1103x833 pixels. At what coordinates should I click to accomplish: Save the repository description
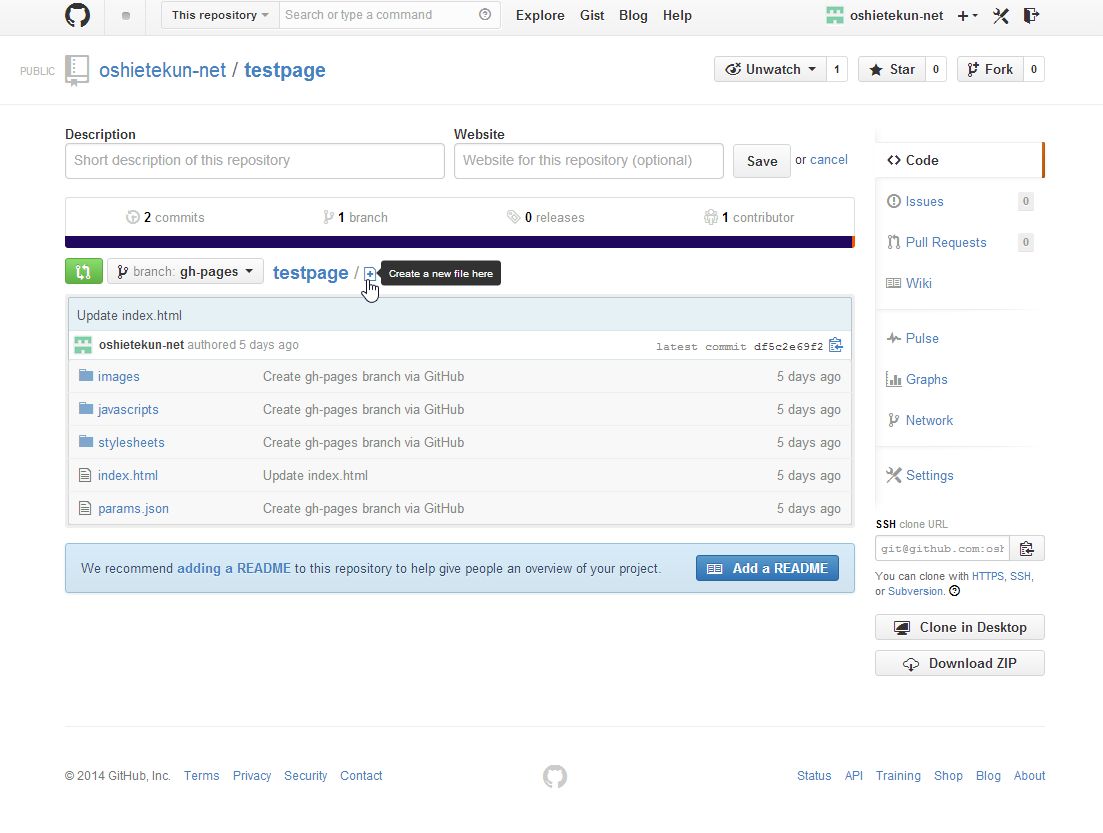pyautogui.click(x=762, y=161)
